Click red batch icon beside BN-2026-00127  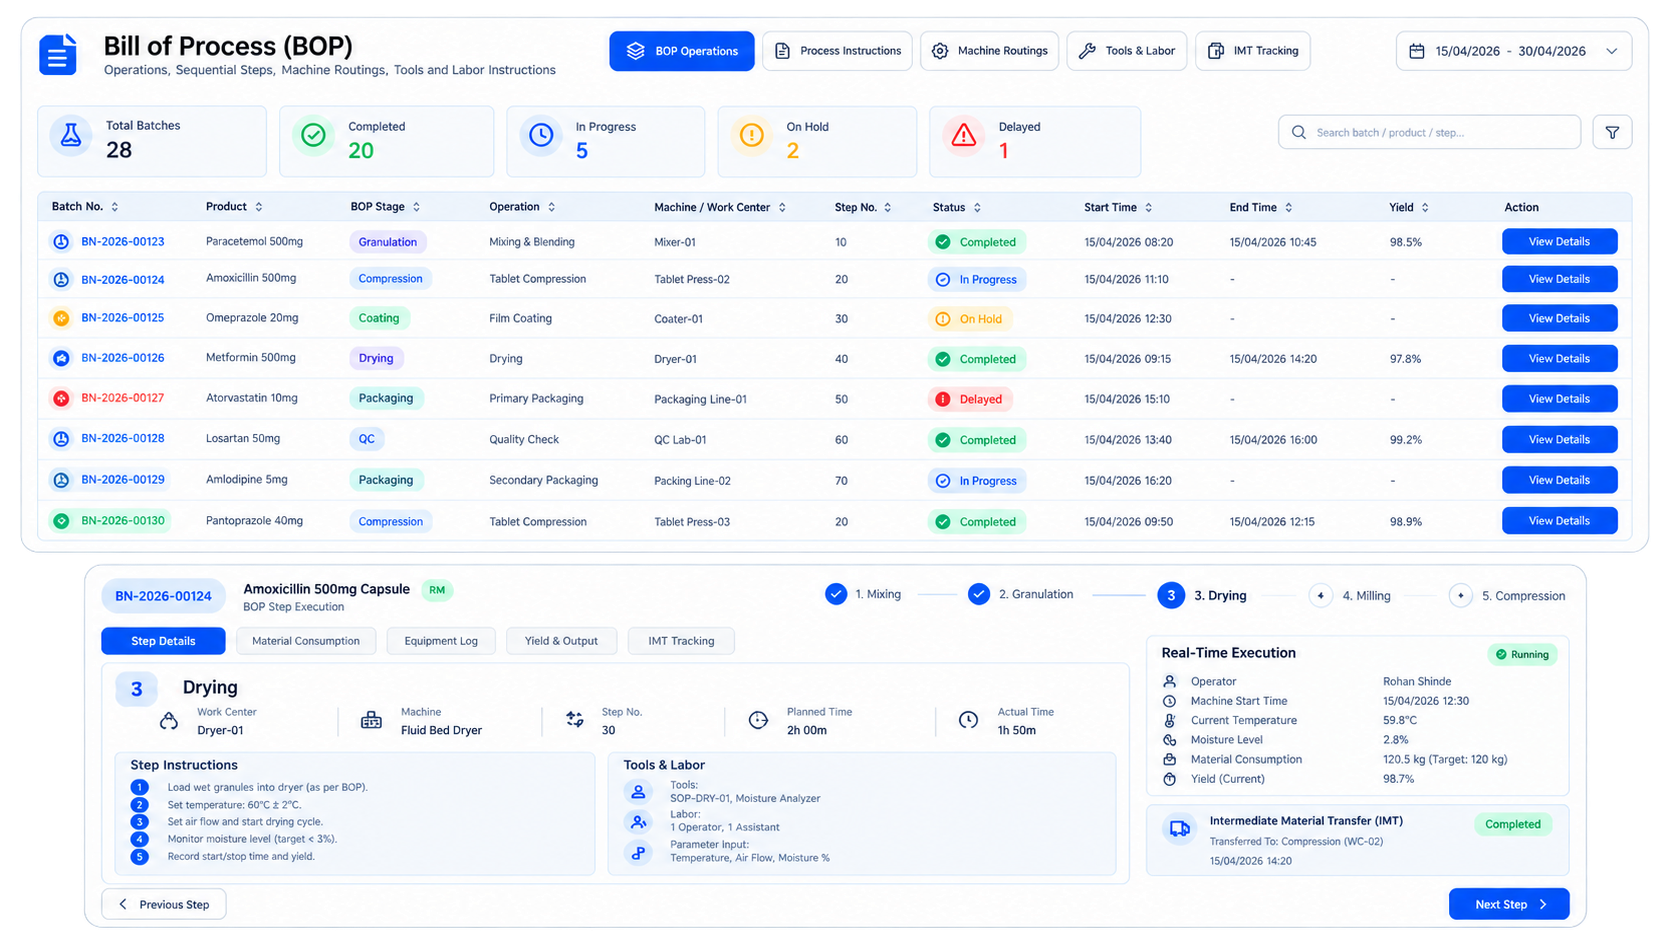61,398
